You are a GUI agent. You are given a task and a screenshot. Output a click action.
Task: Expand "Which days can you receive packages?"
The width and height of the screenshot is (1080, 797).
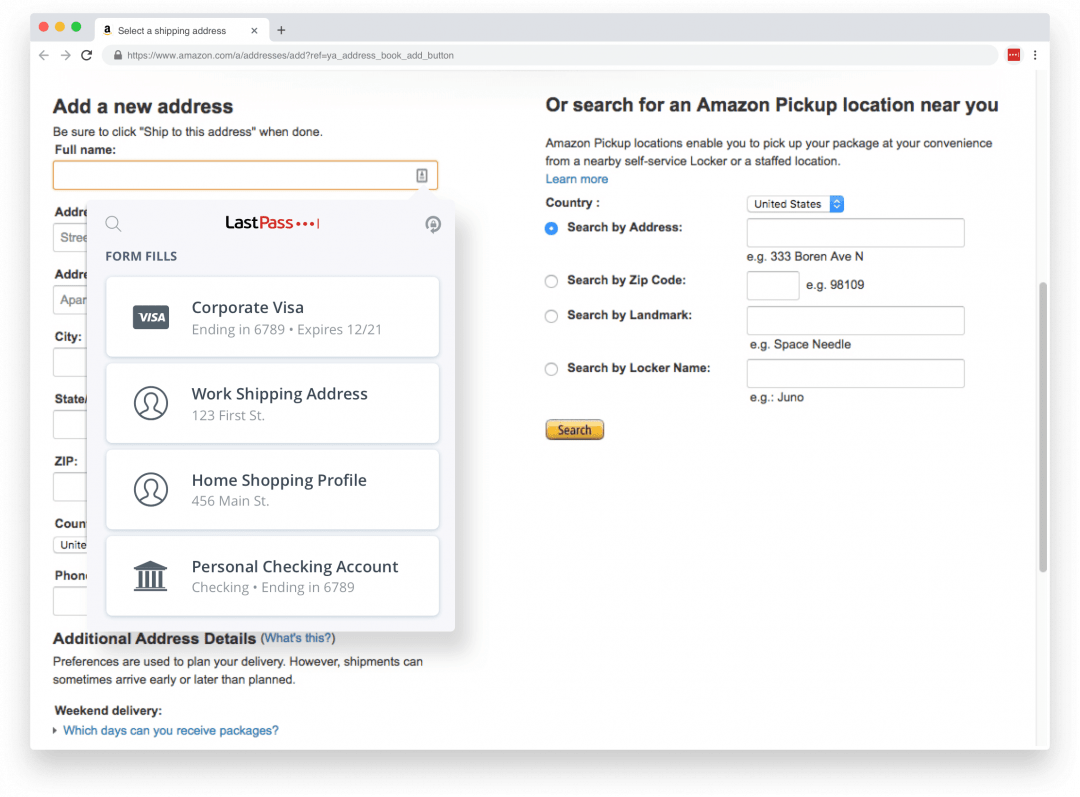(x=170, y=731)
